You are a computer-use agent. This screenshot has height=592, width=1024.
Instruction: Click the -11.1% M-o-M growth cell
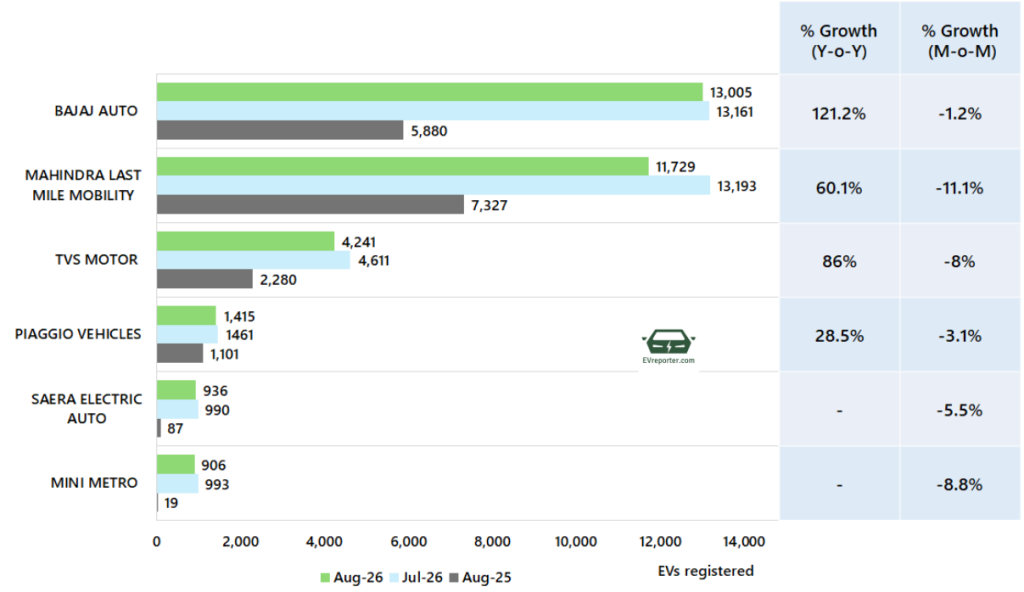click(960, 188)
